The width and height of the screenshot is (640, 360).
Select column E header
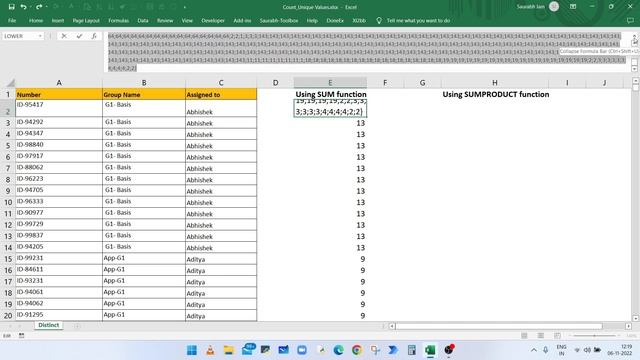pos(330,83)
